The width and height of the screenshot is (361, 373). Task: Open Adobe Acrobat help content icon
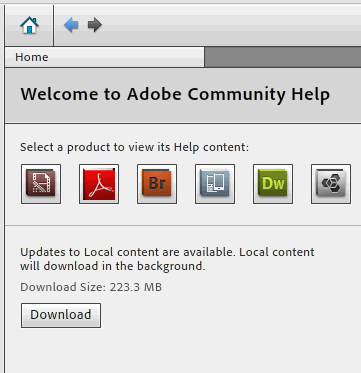click(x=99, y=184)
